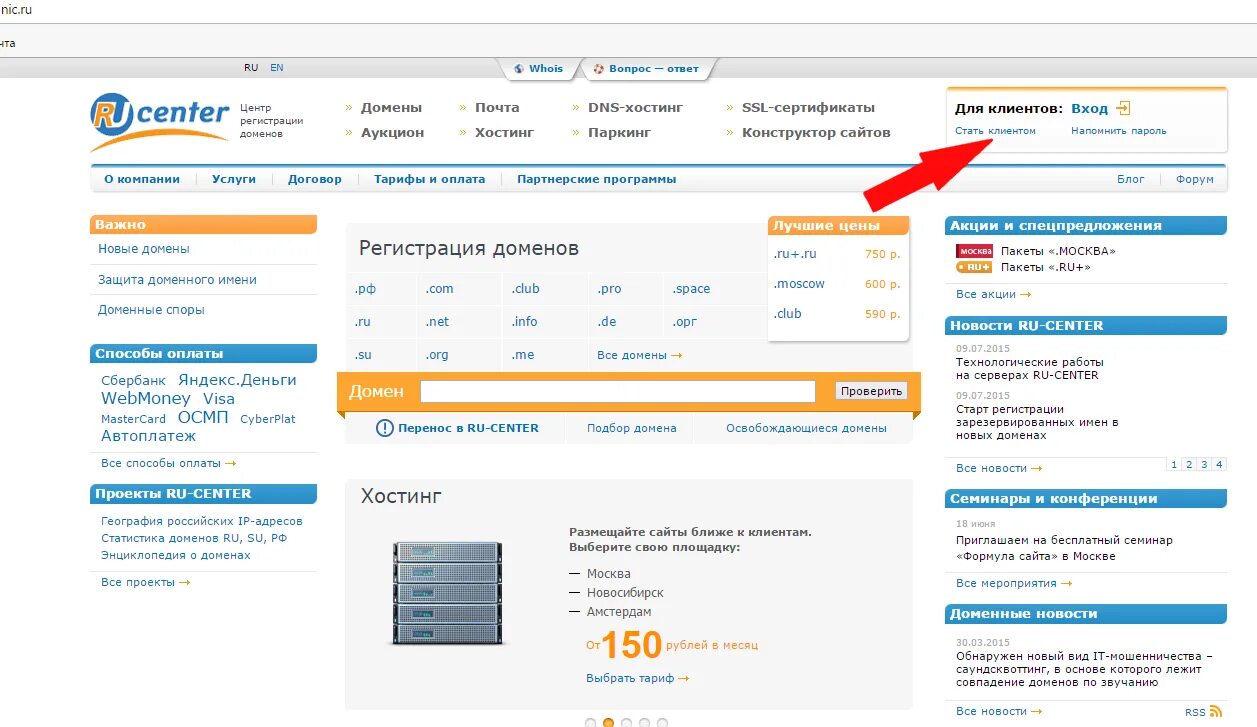Open the Подбор домена tab
The image size is (1257, 727).
pos(632,428)
